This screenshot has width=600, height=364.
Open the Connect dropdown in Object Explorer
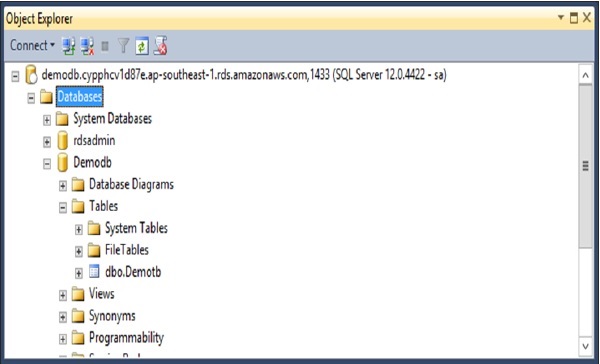[33, 45]
